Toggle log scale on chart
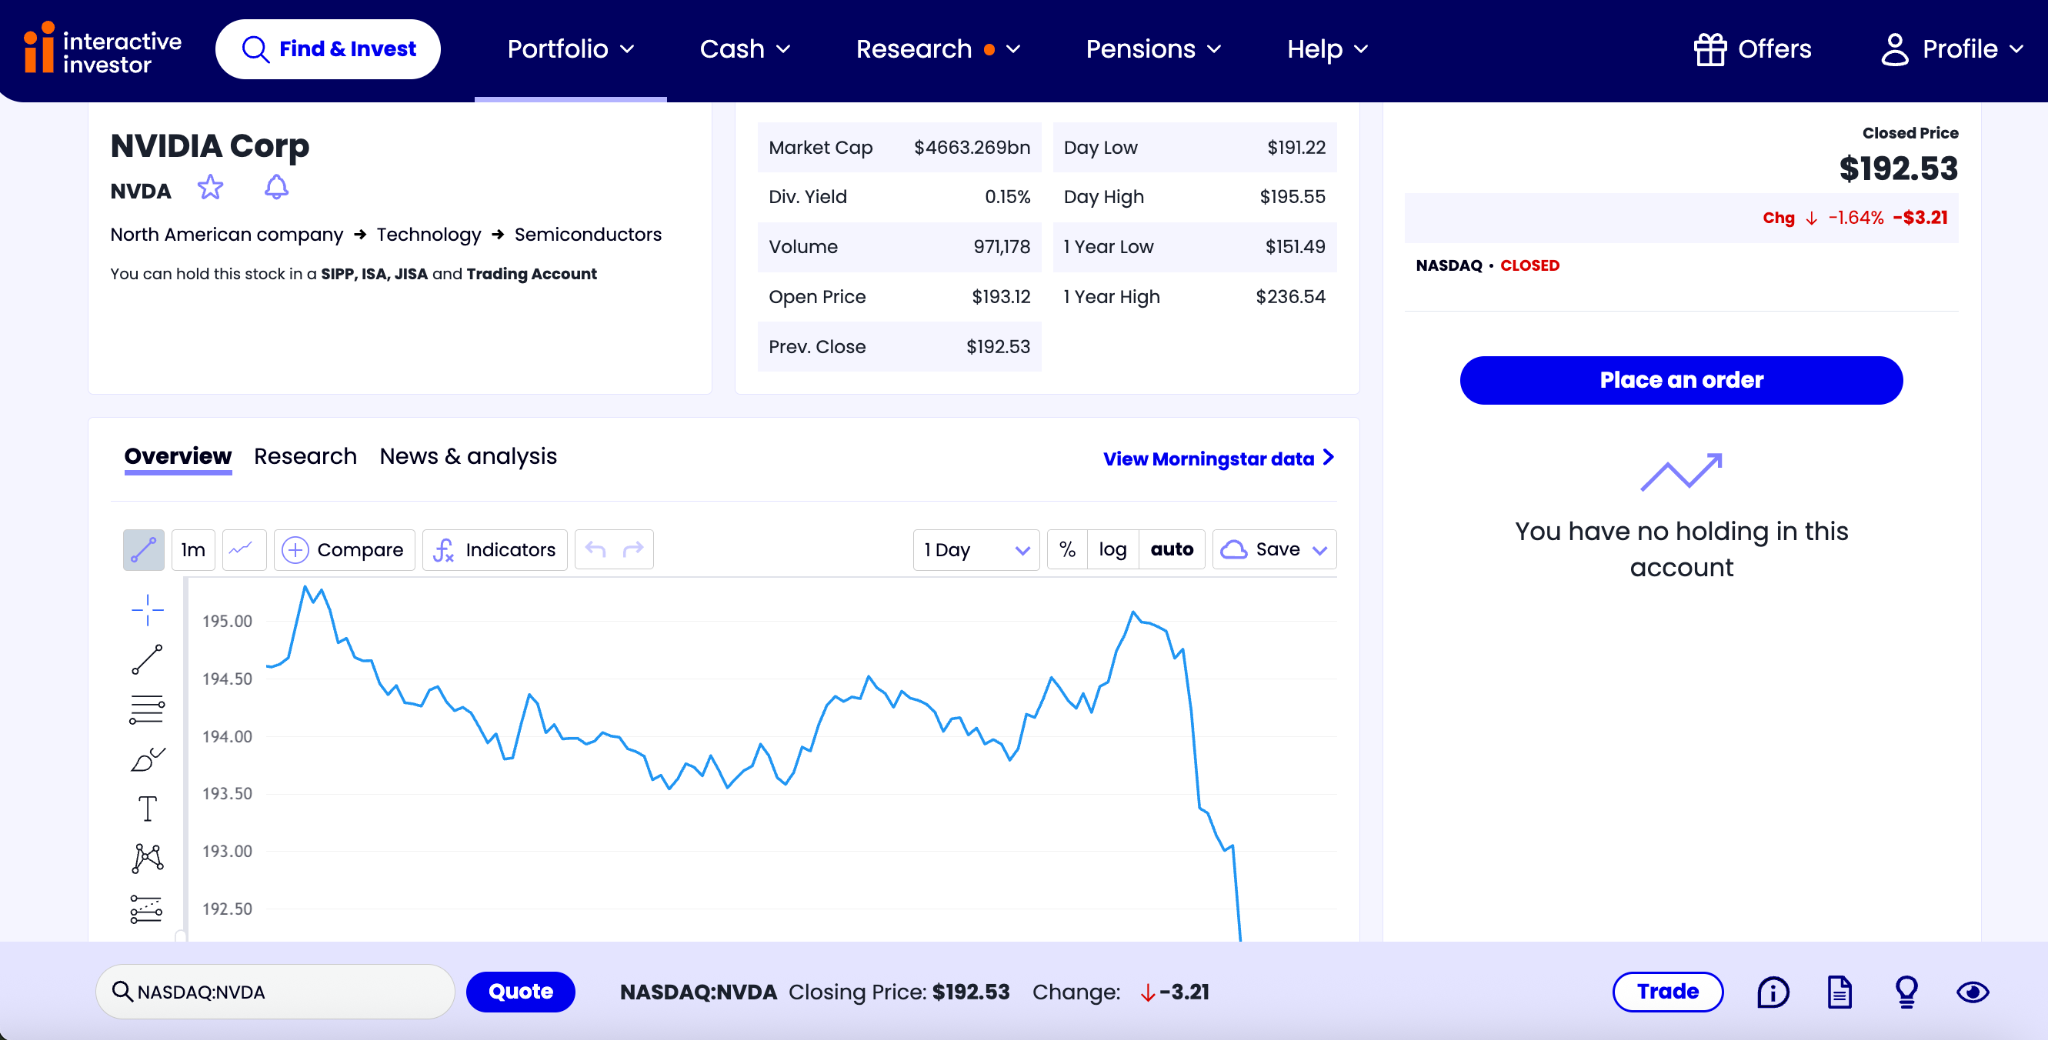Screen dimensions: 2048x1040 [1112, 550]
